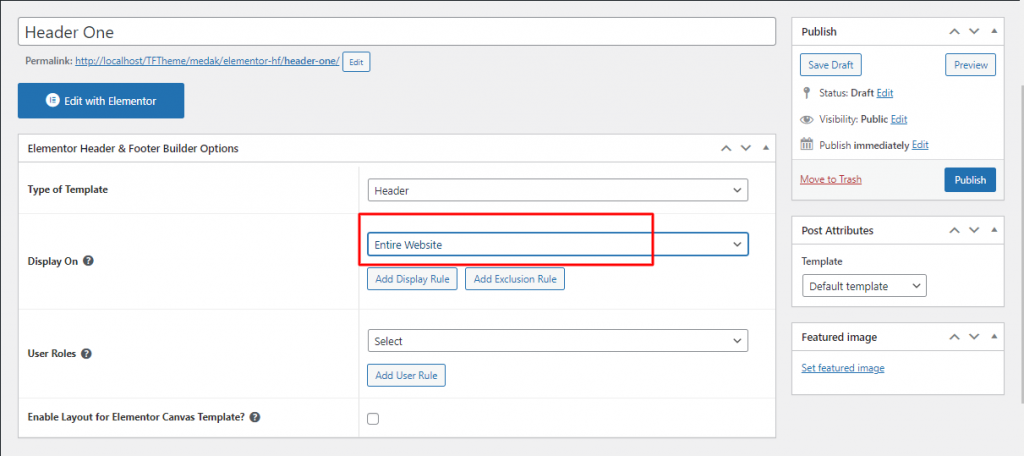Click the Set featured image link
This screenshot has height=456, width=1024.
tap(842, 368)
